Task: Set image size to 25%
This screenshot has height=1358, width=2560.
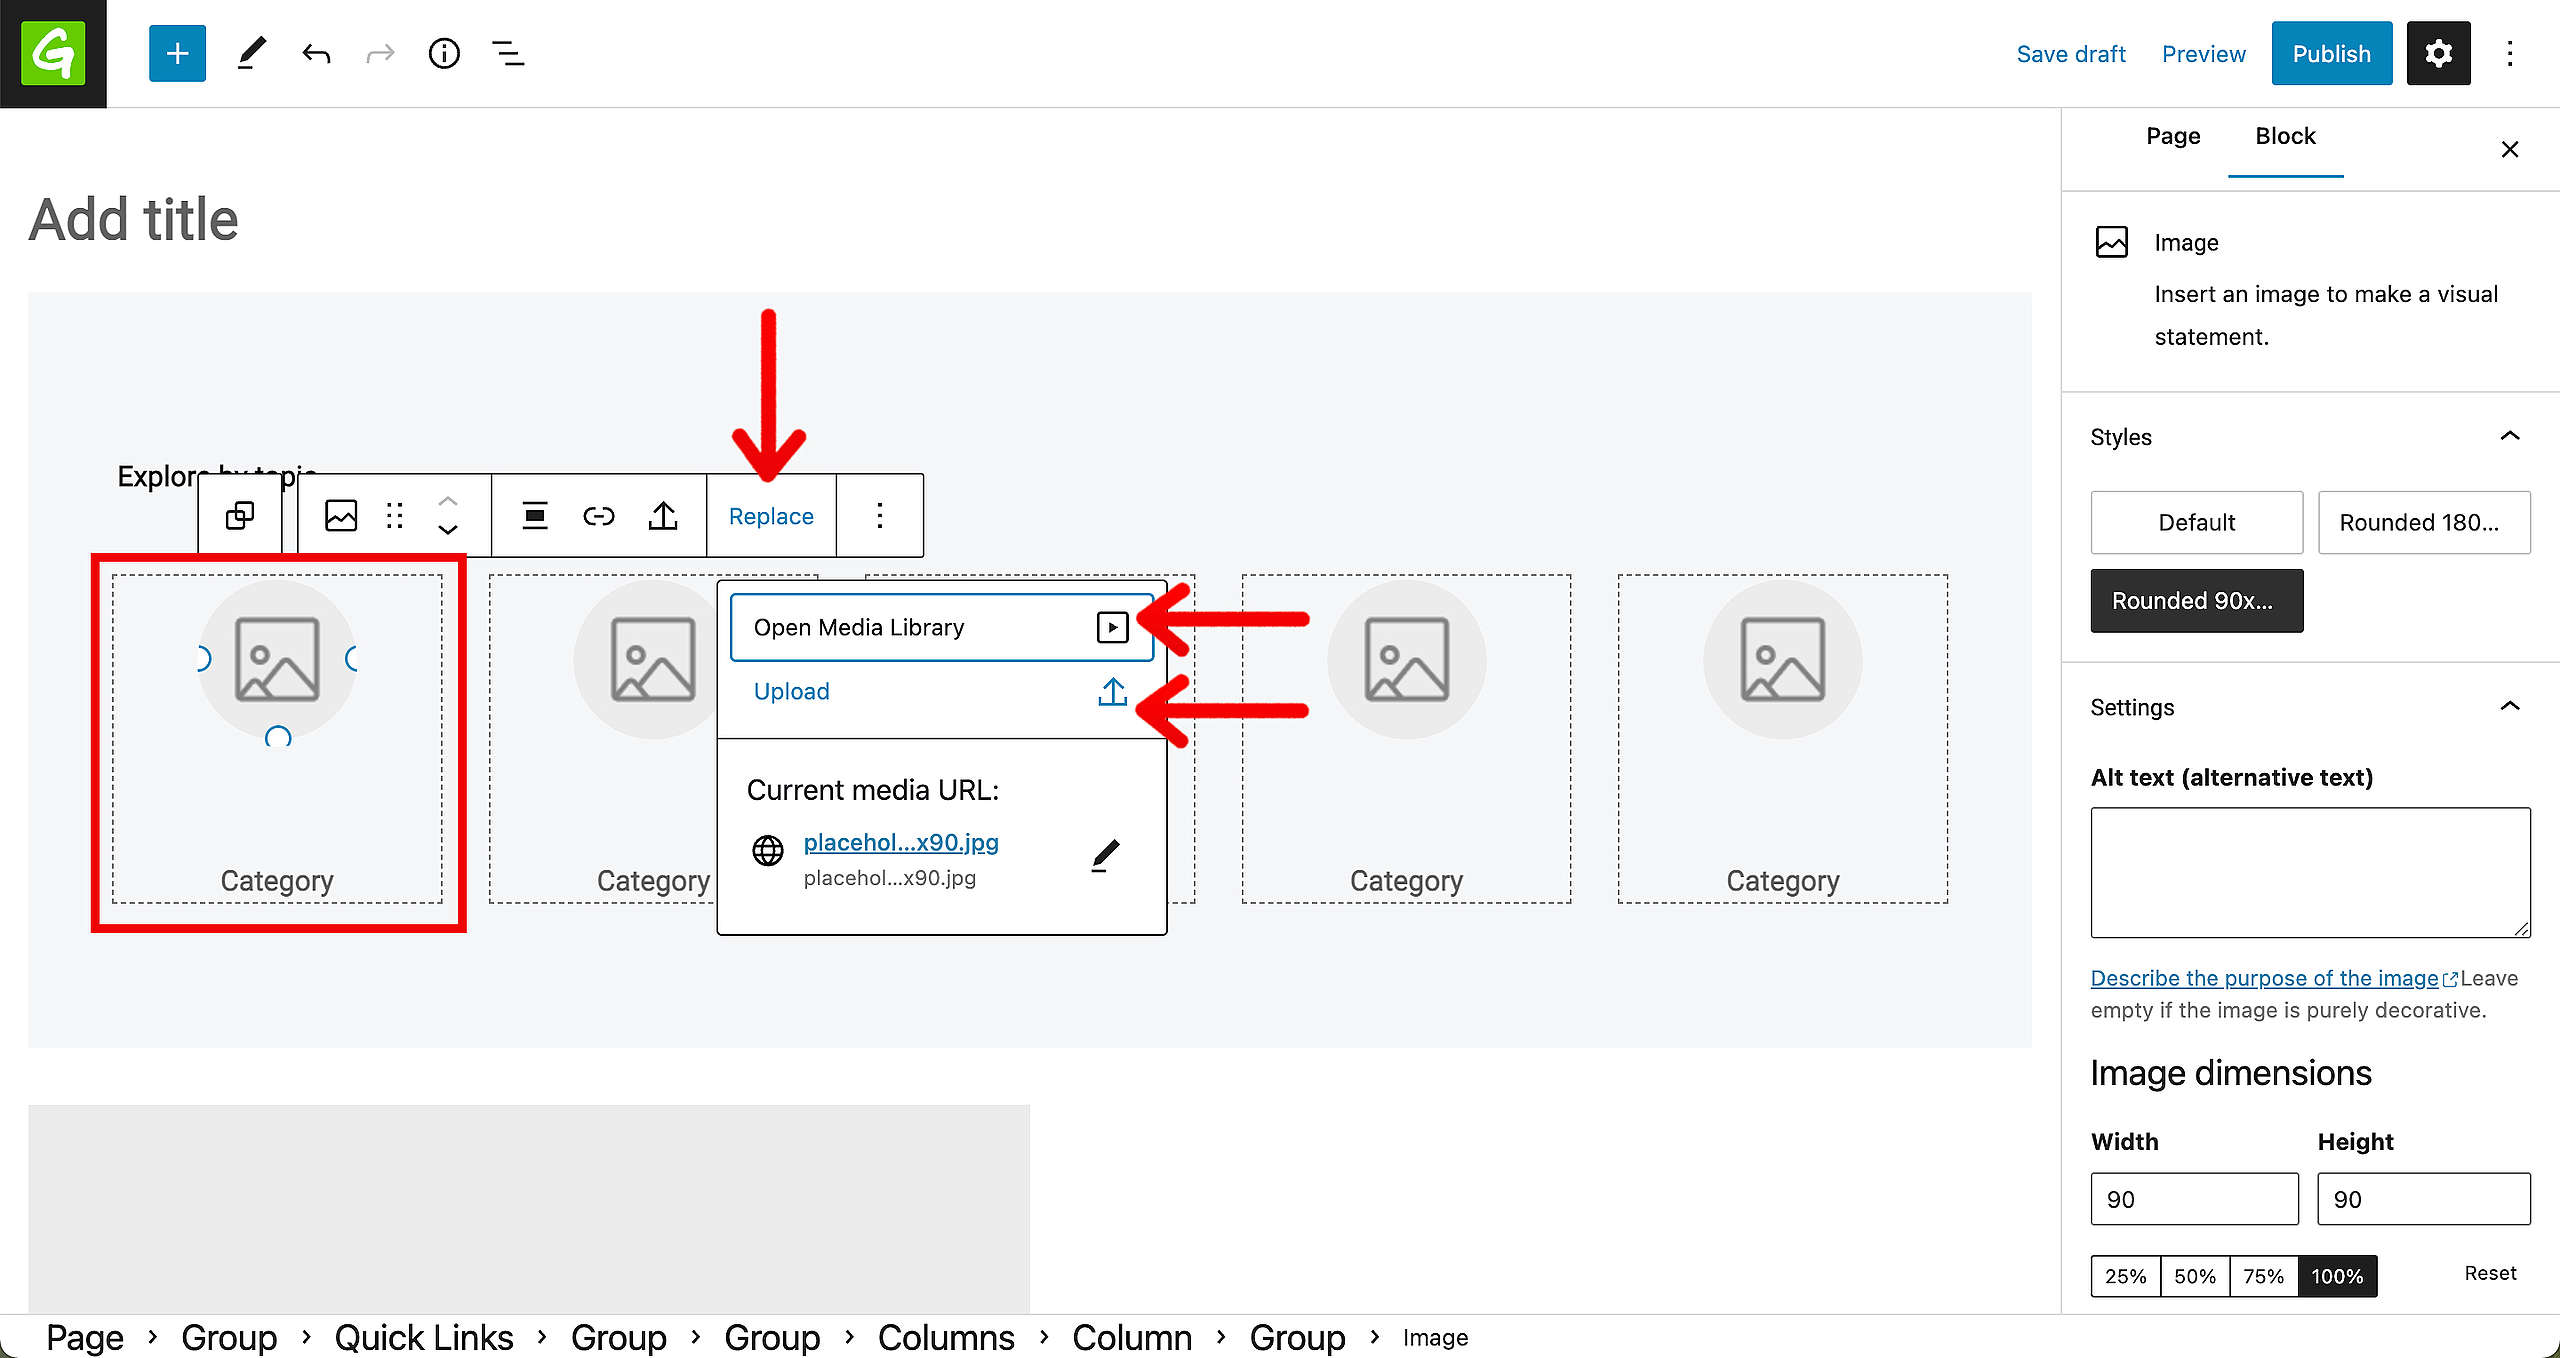Action: click(2126, 1276)
